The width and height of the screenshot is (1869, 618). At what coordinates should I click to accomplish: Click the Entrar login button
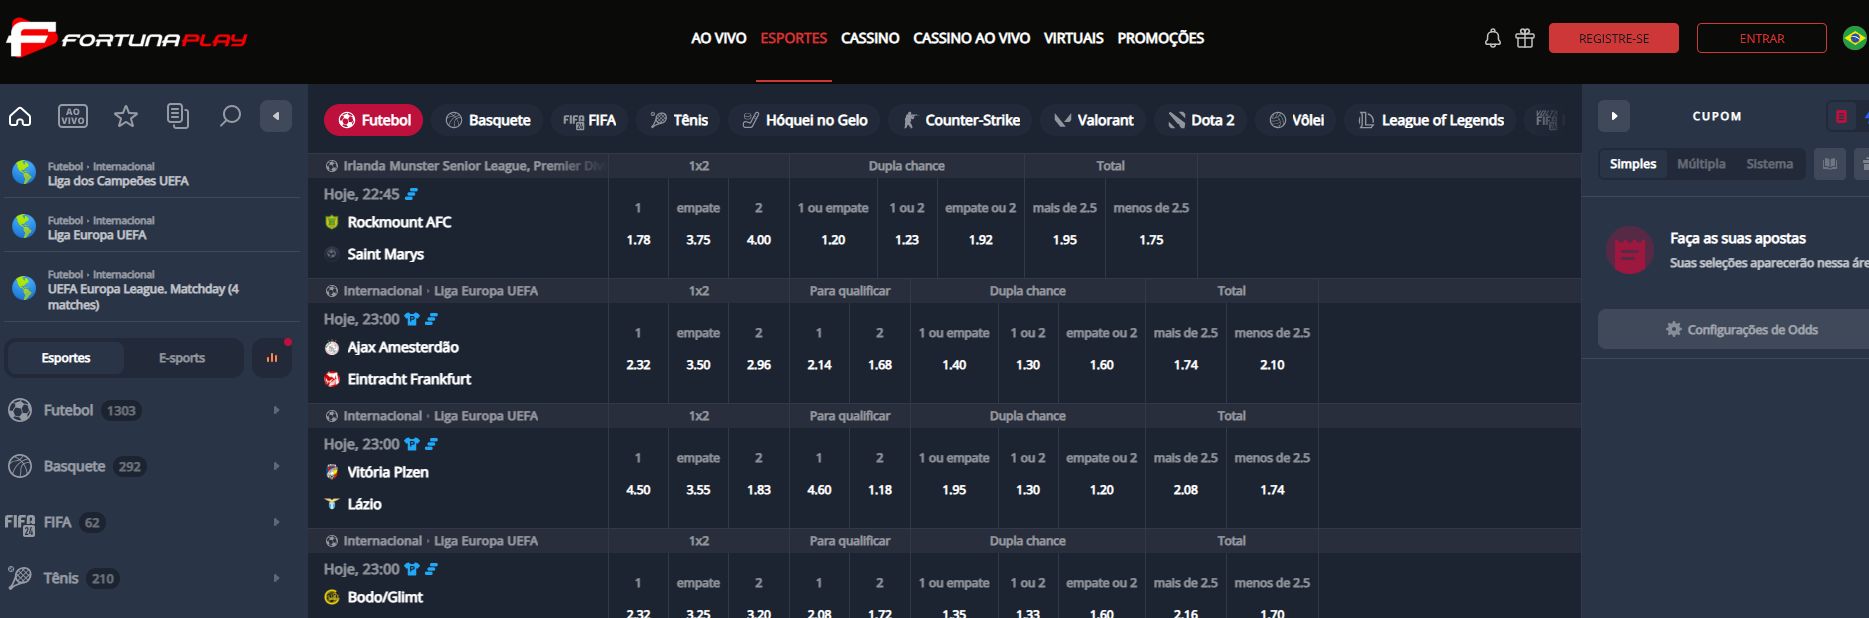pyautogui.click(x=1762, y=38)
